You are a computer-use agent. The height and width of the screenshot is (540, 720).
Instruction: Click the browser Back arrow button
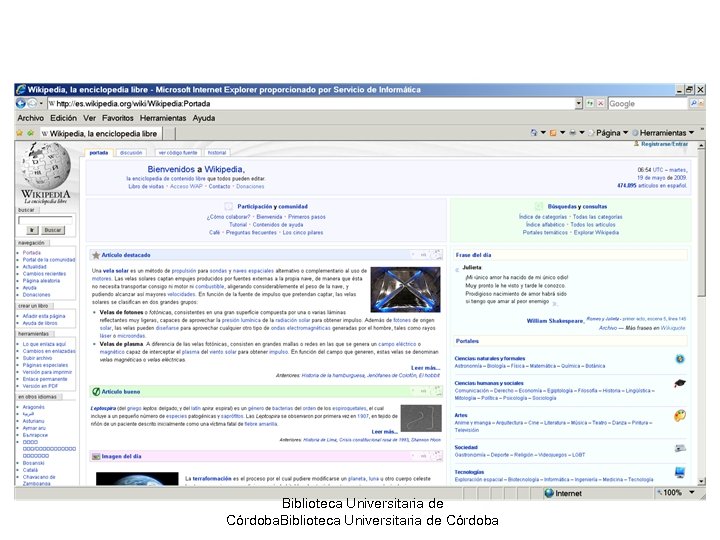21,103
